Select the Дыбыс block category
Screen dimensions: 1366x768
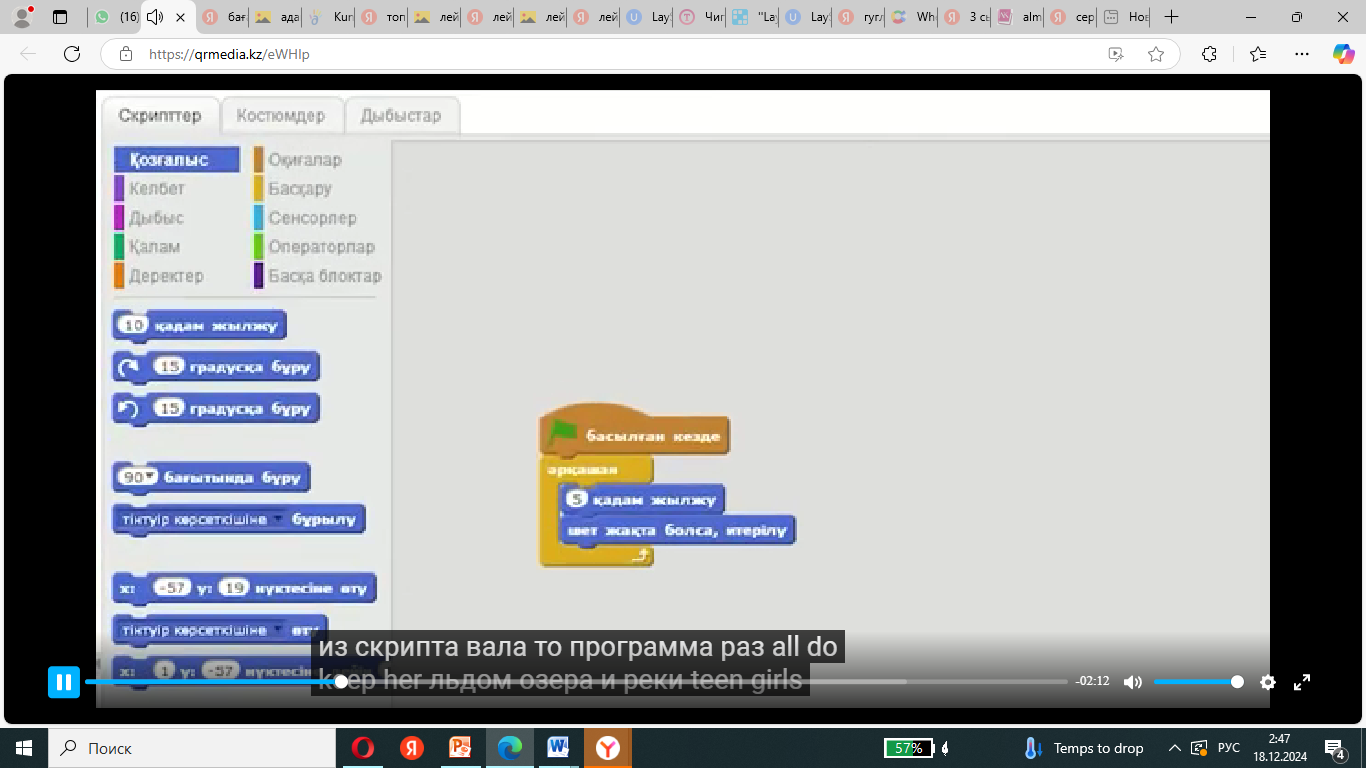pyautogui.click(x=150, y=218)
